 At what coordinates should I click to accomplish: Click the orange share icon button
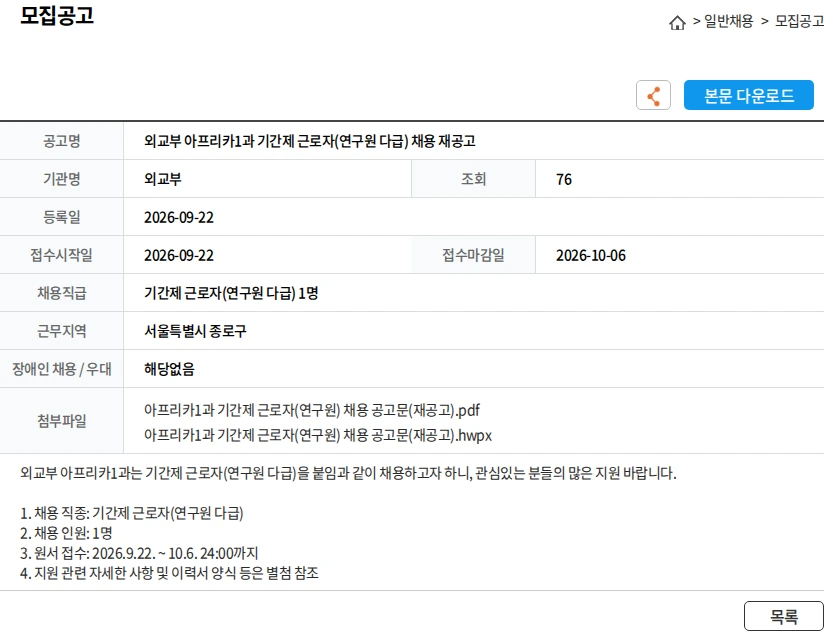pos(653,95)
